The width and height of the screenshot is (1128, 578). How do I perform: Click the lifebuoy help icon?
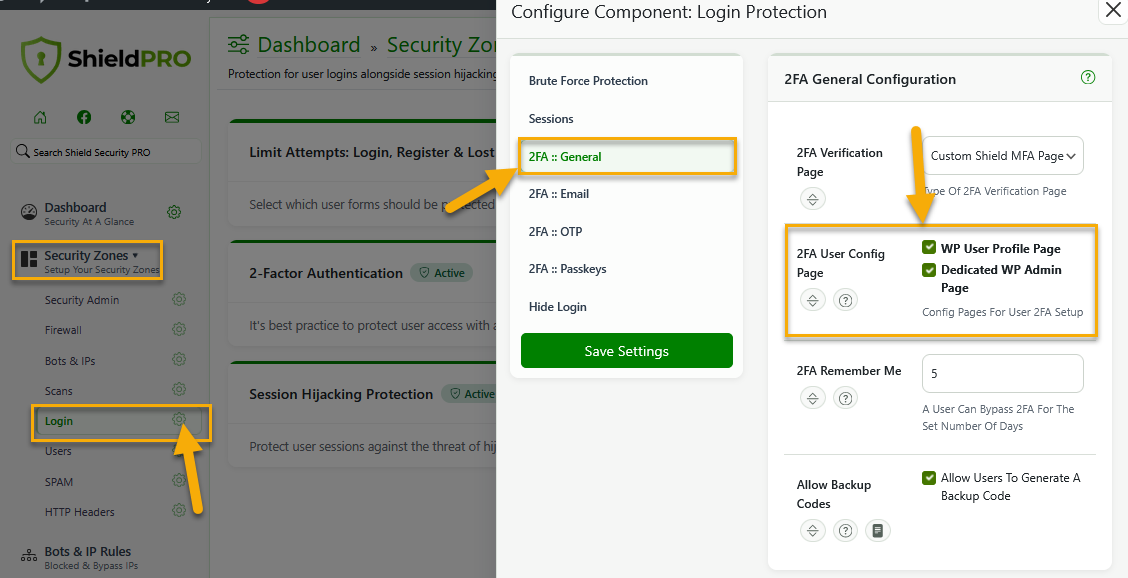point(128,117)
